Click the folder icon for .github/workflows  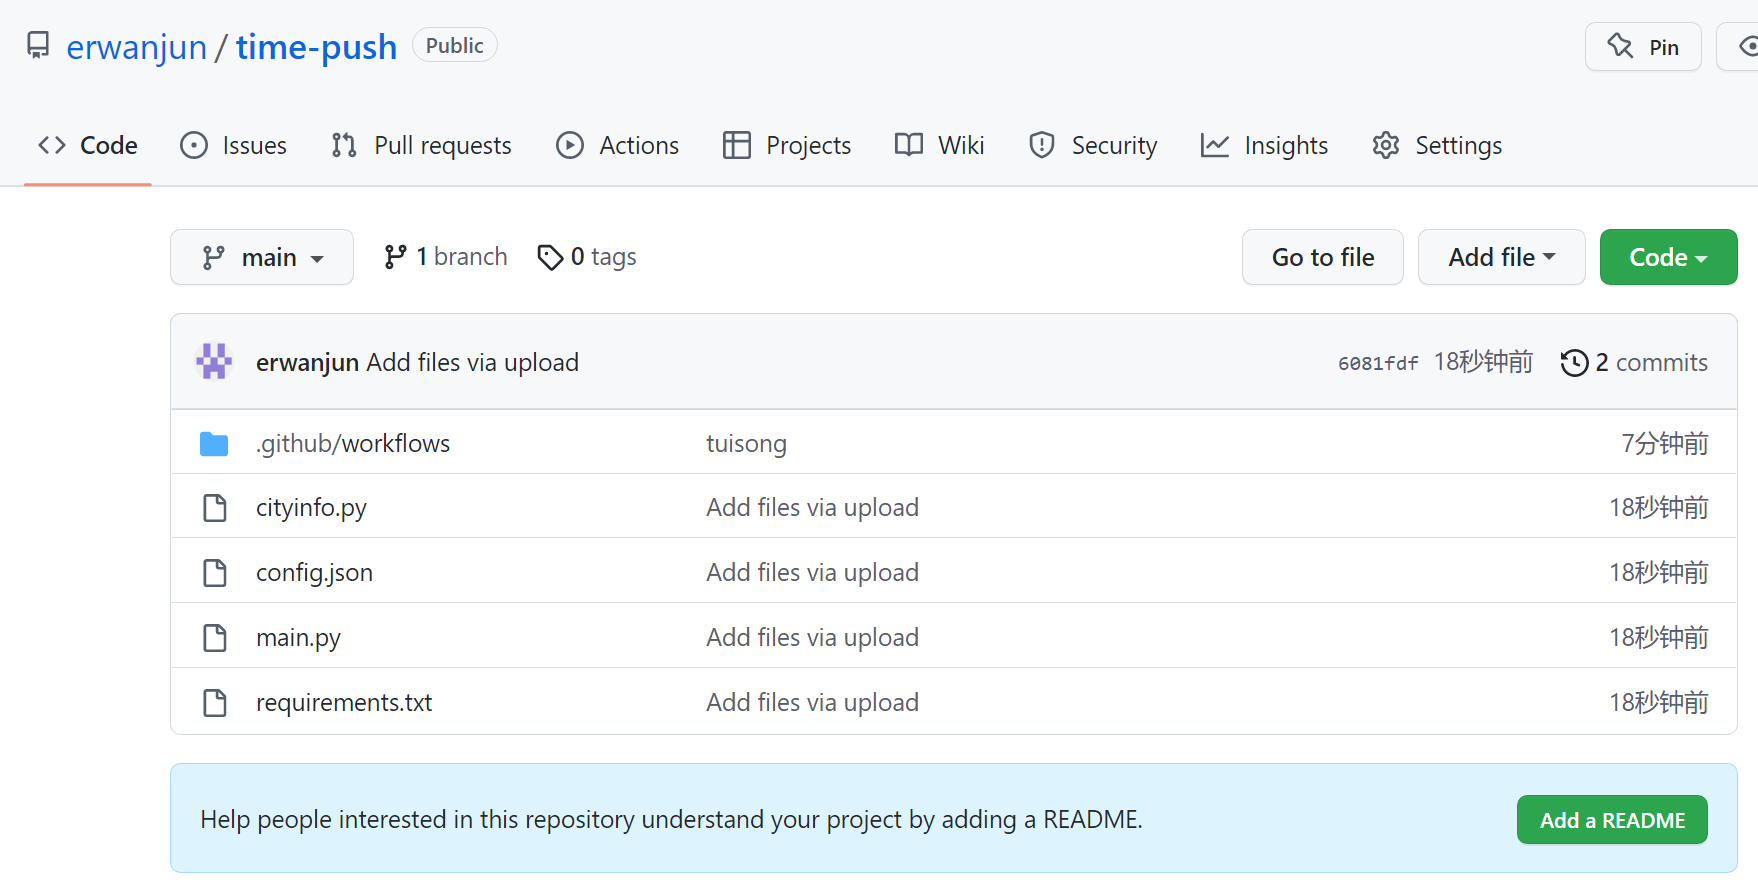214,443
